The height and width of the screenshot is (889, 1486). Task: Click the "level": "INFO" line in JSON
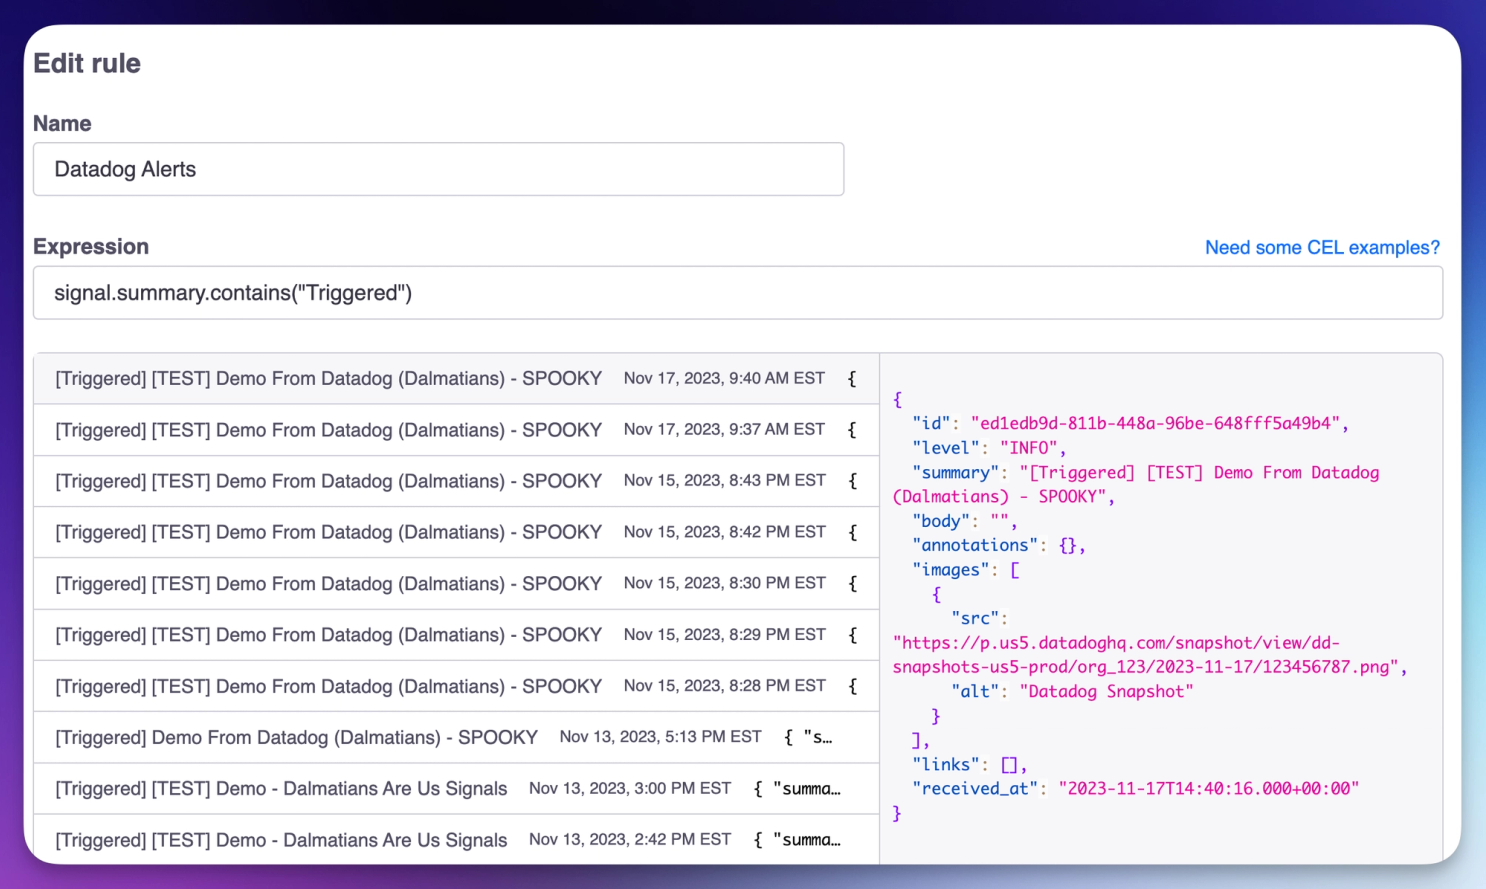pyautogui.click(x=988, y=448)
